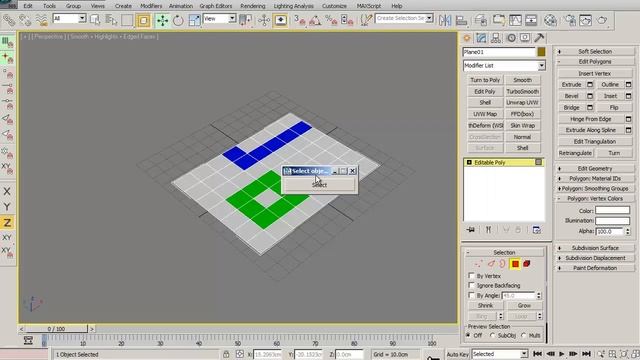Screen dimensions: 640x360
Task: Activate the Select and Rotate tool
Action: (178, 20)
